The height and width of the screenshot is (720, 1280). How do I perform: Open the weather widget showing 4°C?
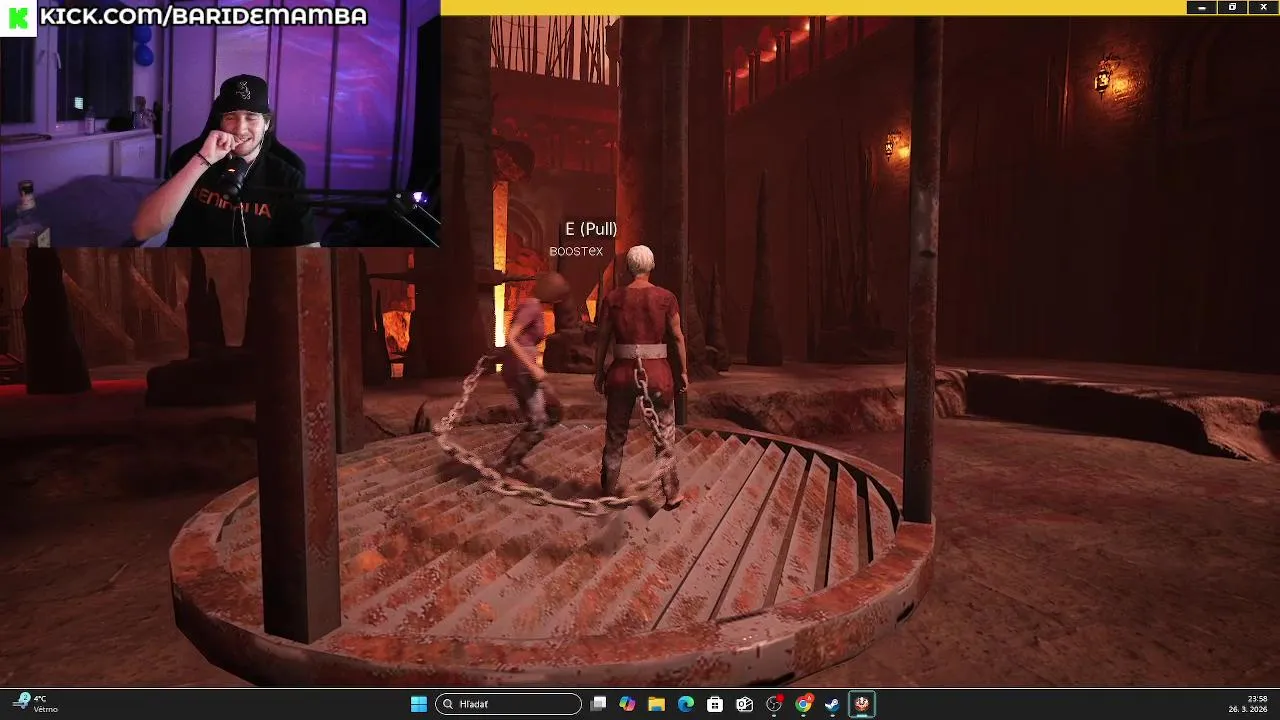point(35,704)
